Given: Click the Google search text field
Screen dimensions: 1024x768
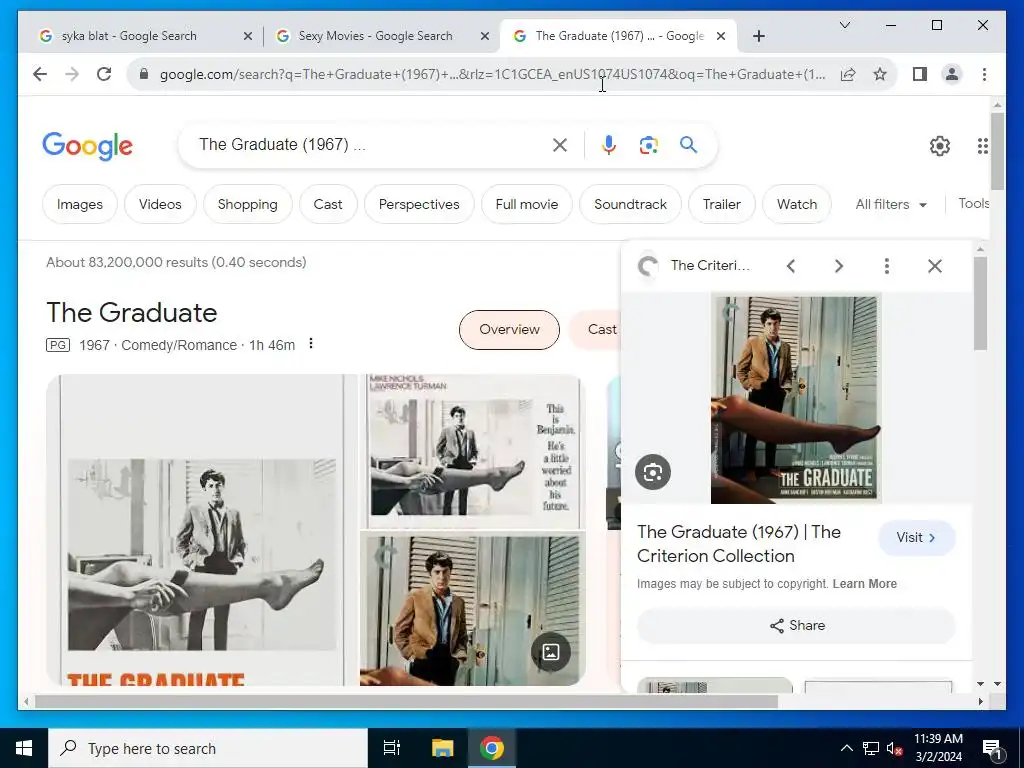Looking at the screenshot, I should pyautogui.click(x=372, y=144).
